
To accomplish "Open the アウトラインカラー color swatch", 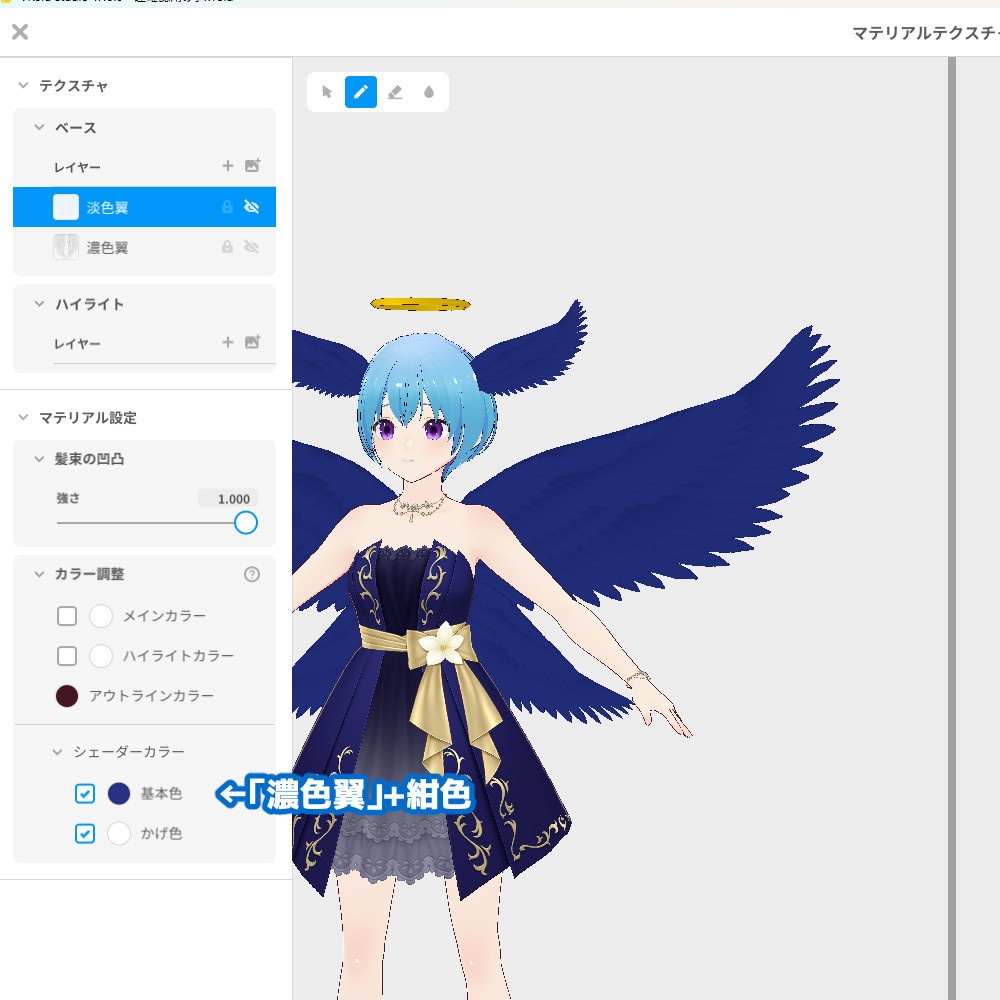I will coord(66,695).
